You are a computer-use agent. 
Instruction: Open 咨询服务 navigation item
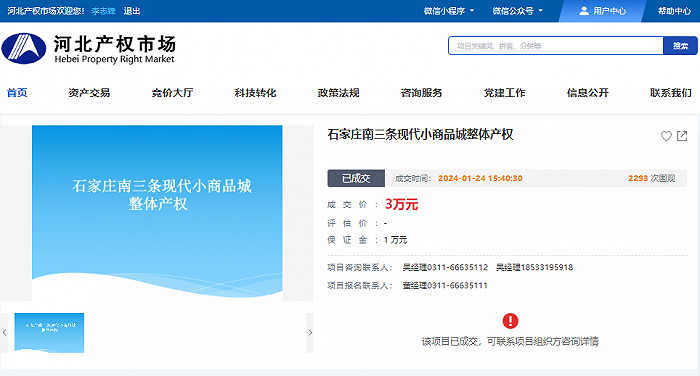(421, 92)
